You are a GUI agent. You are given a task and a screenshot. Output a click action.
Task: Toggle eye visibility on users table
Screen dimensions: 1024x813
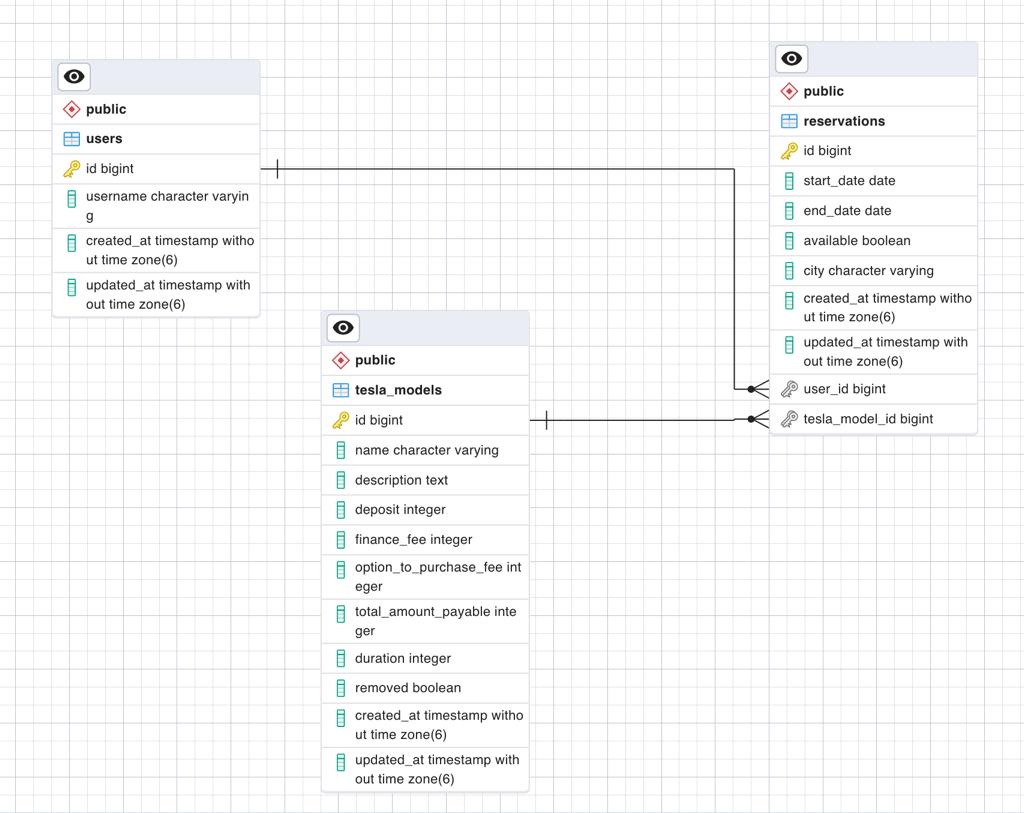point(74,77)
